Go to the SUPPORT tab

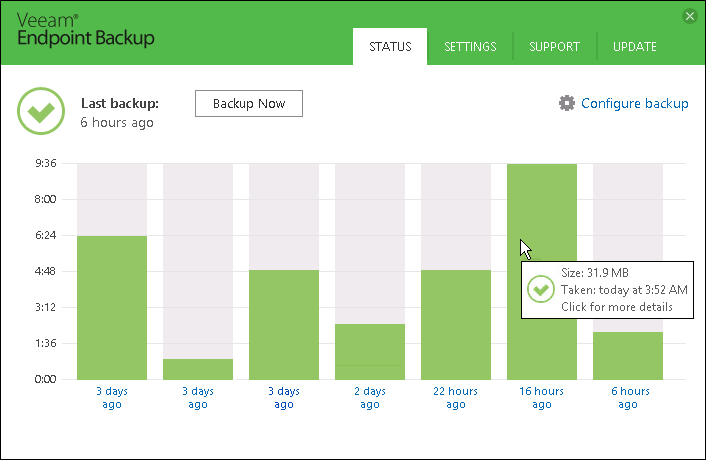coord(554,47)
